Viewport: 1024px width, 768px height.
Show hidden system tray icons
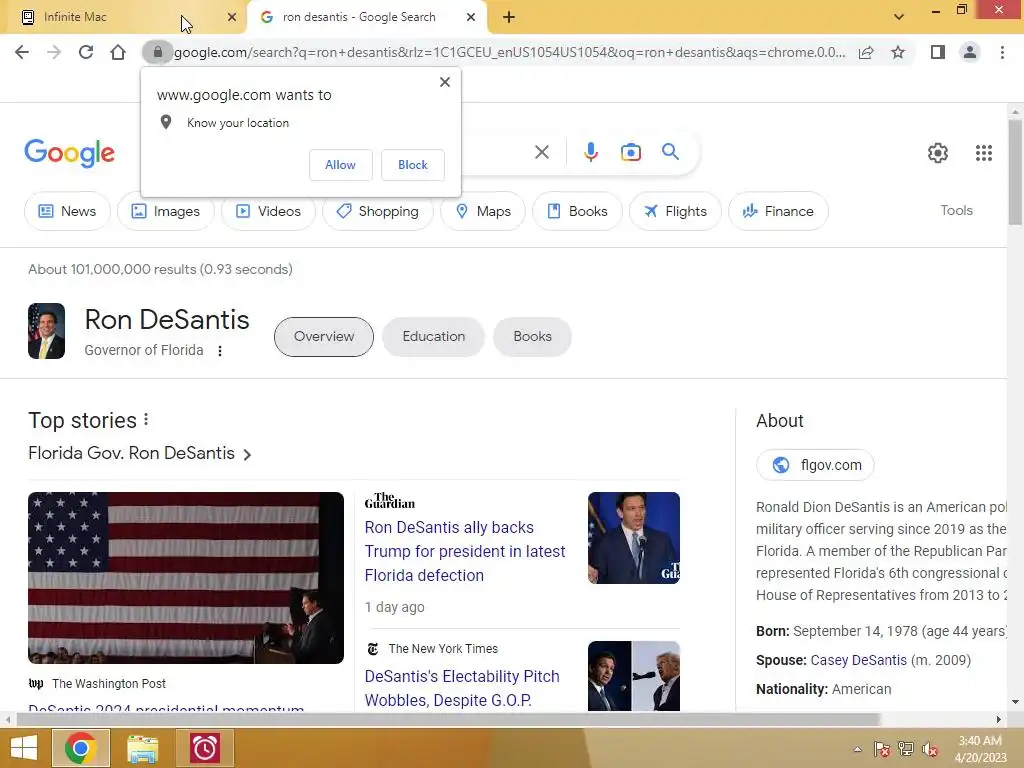click(x=857, y=749)
